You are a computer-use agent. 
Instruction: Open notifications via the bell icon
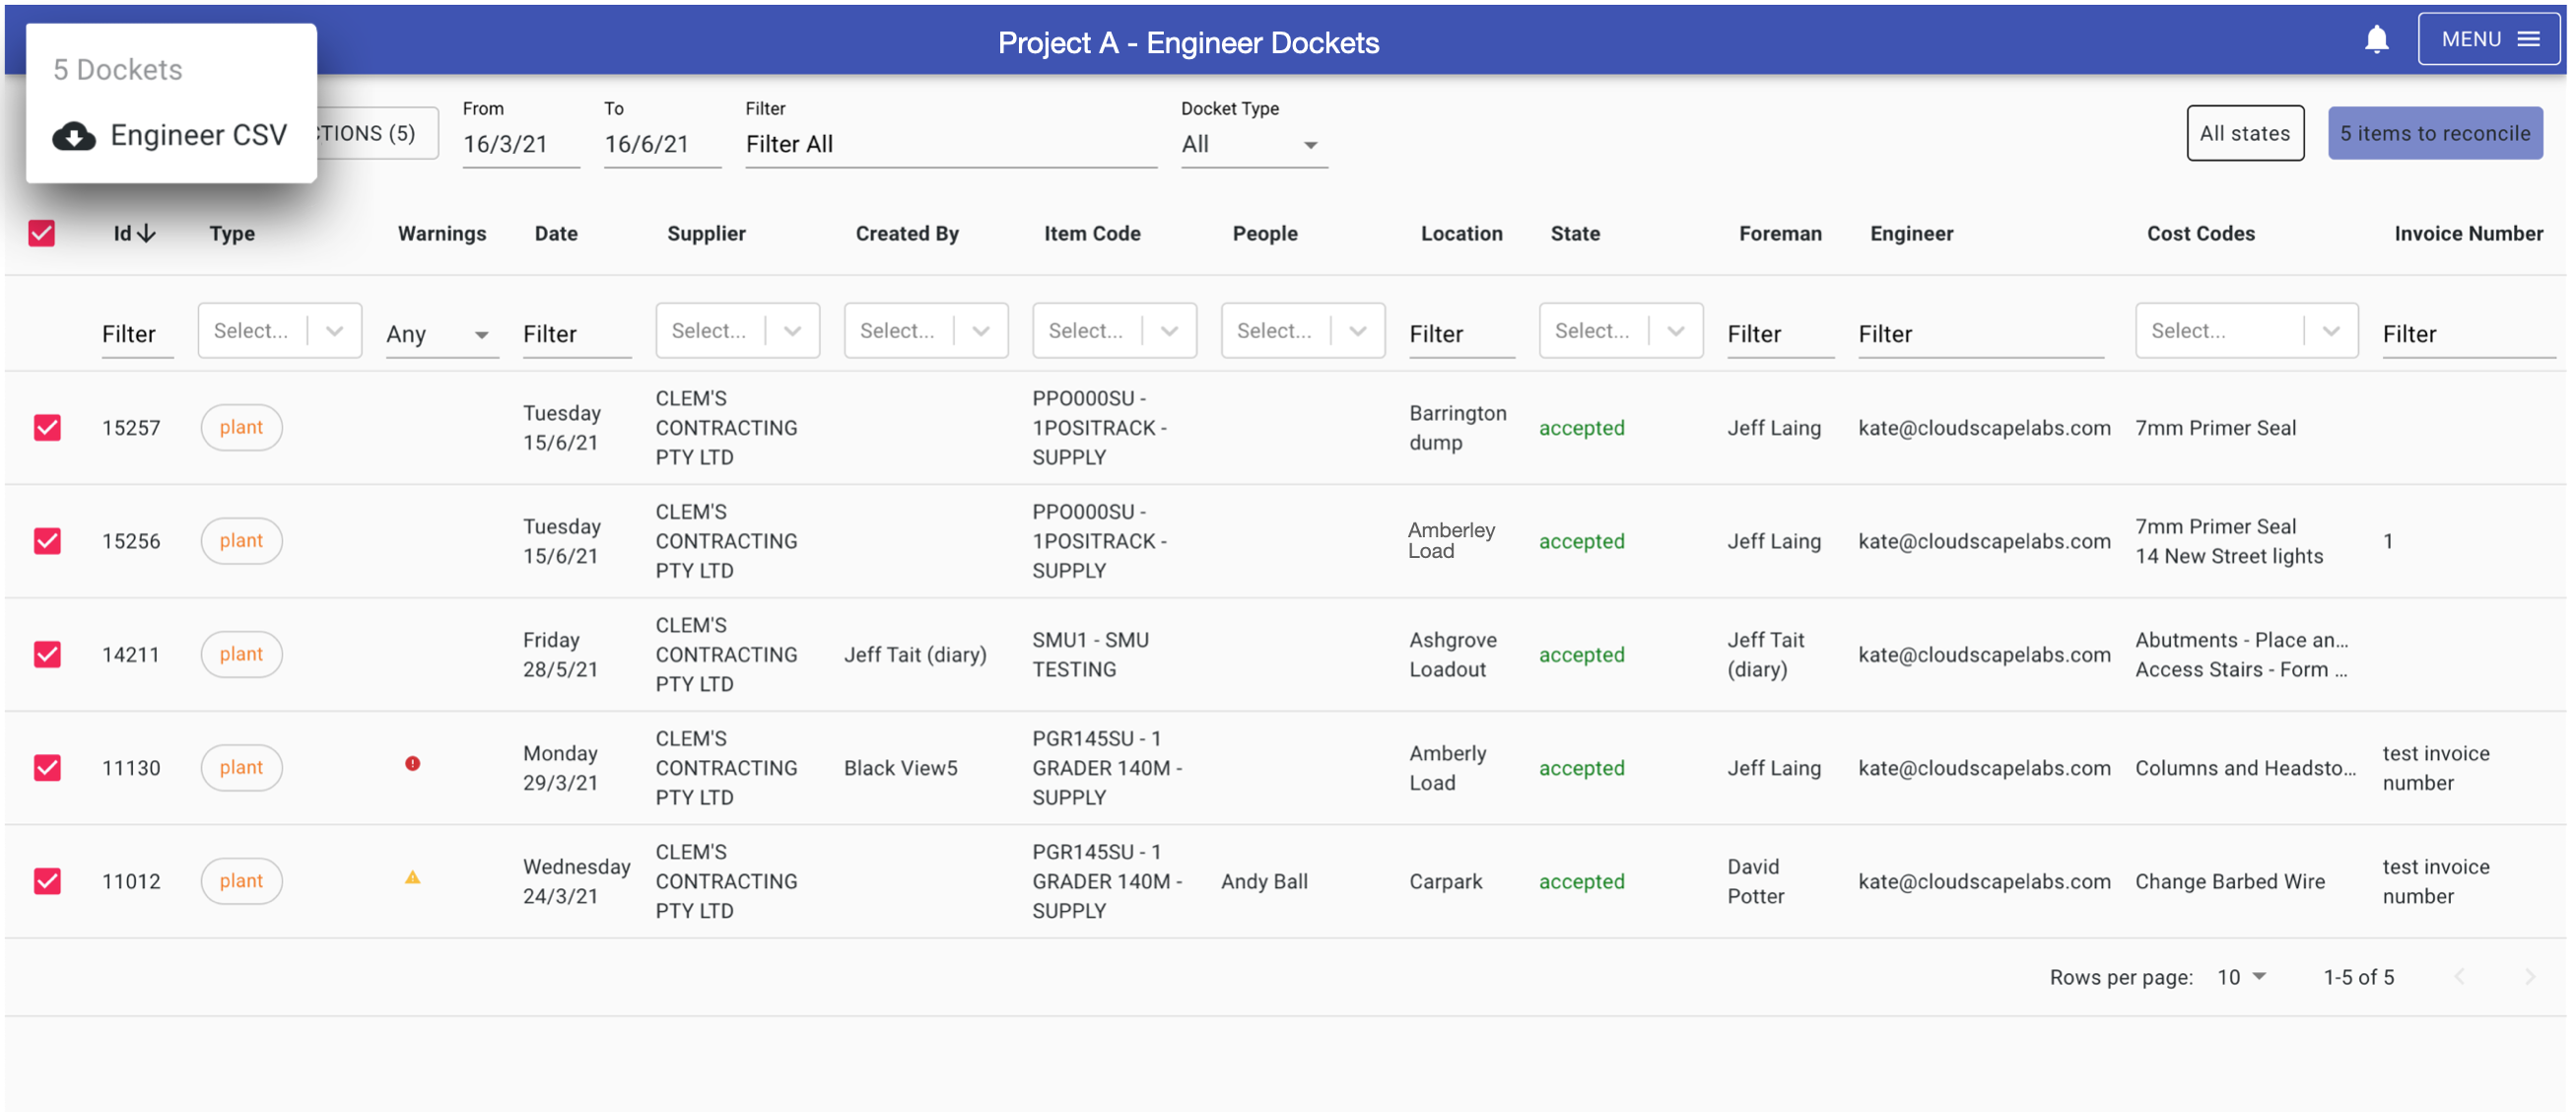pyautogui.click(x=2376, y=38)
